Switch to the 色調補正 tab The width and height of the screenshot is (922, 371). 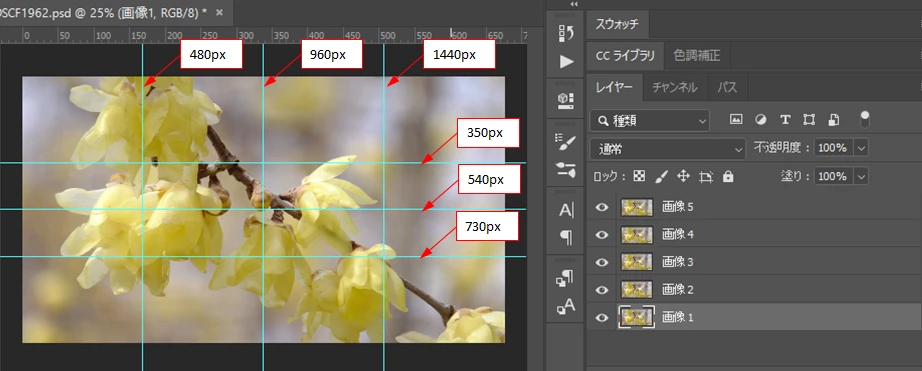pyautogui.click(x=697, y=56)
